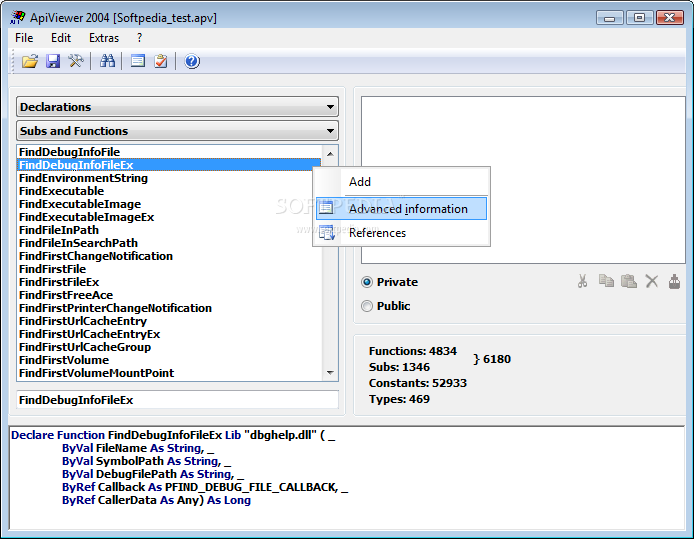694x539 pixels.
Task: Save with the floppy disk toolbar icon
Action: point(53,61)
